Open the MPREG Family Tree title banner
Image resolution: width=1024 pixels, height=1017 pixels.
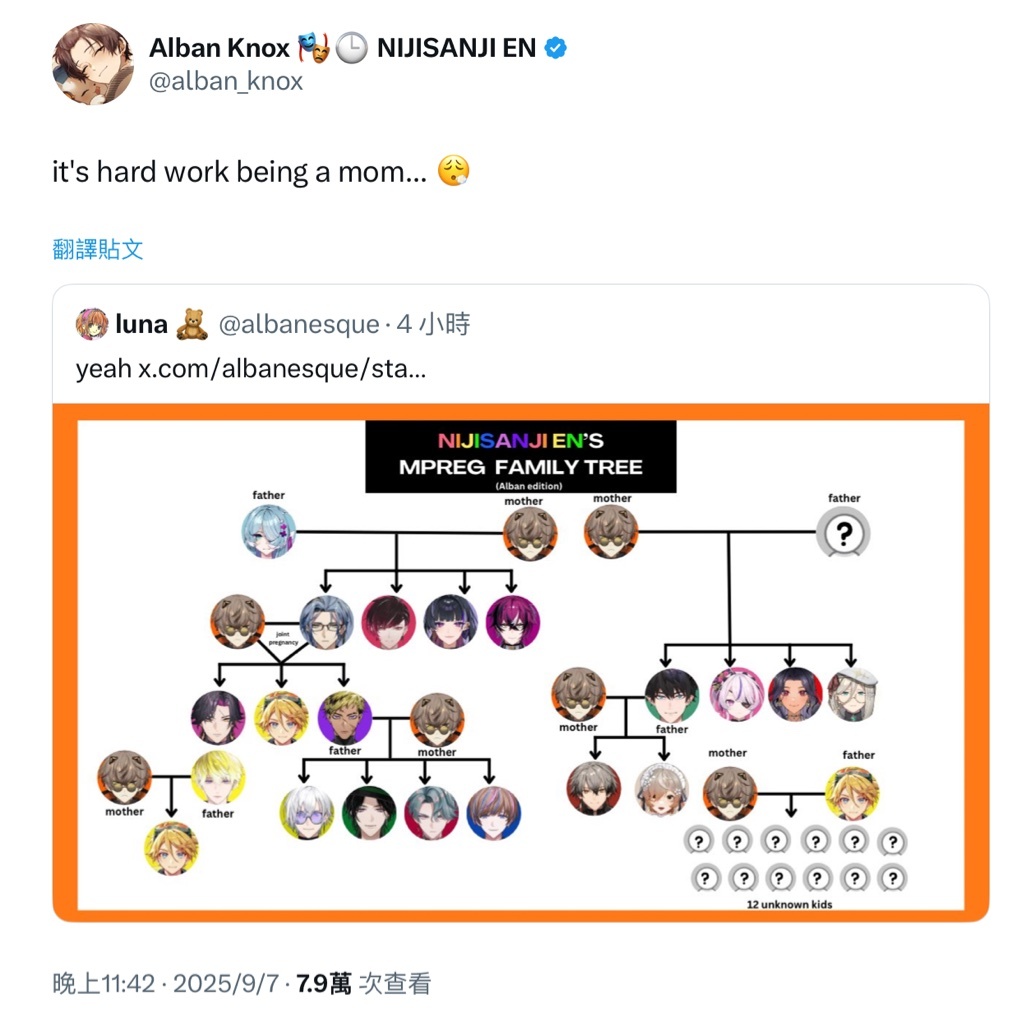pyautogui.click(x=520, y=457)
